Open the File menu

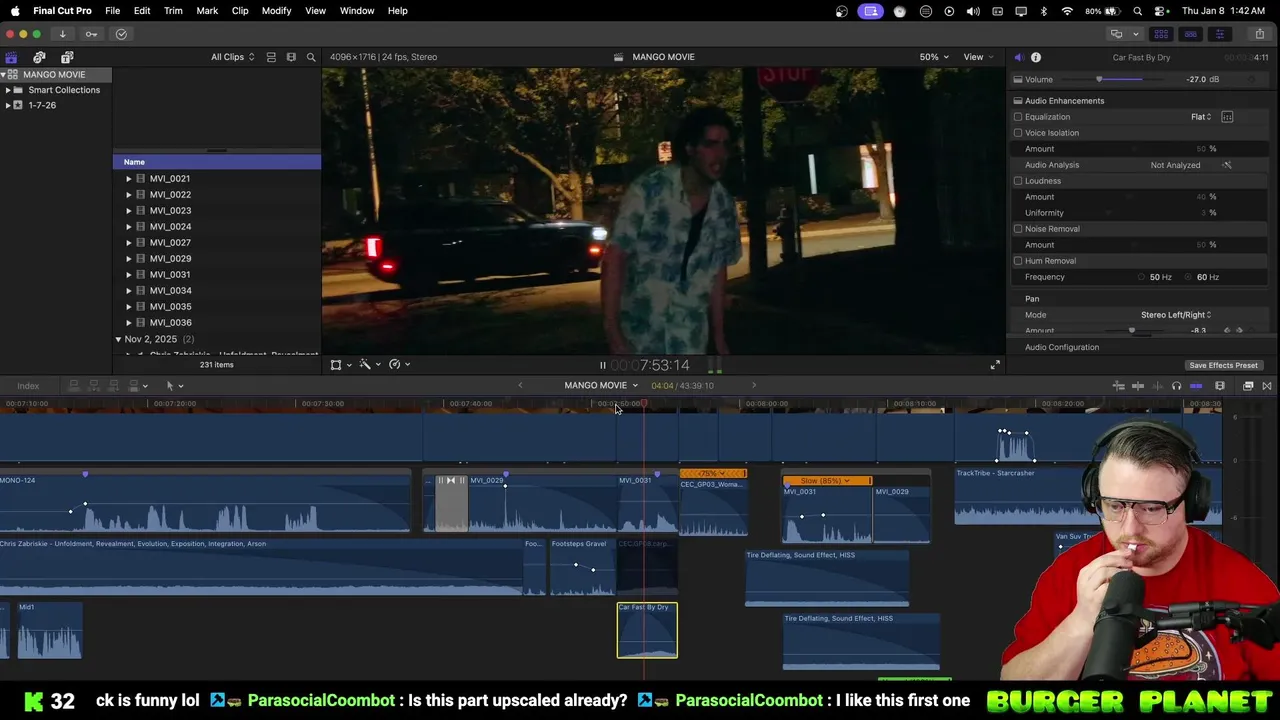(x=112, y=10)
